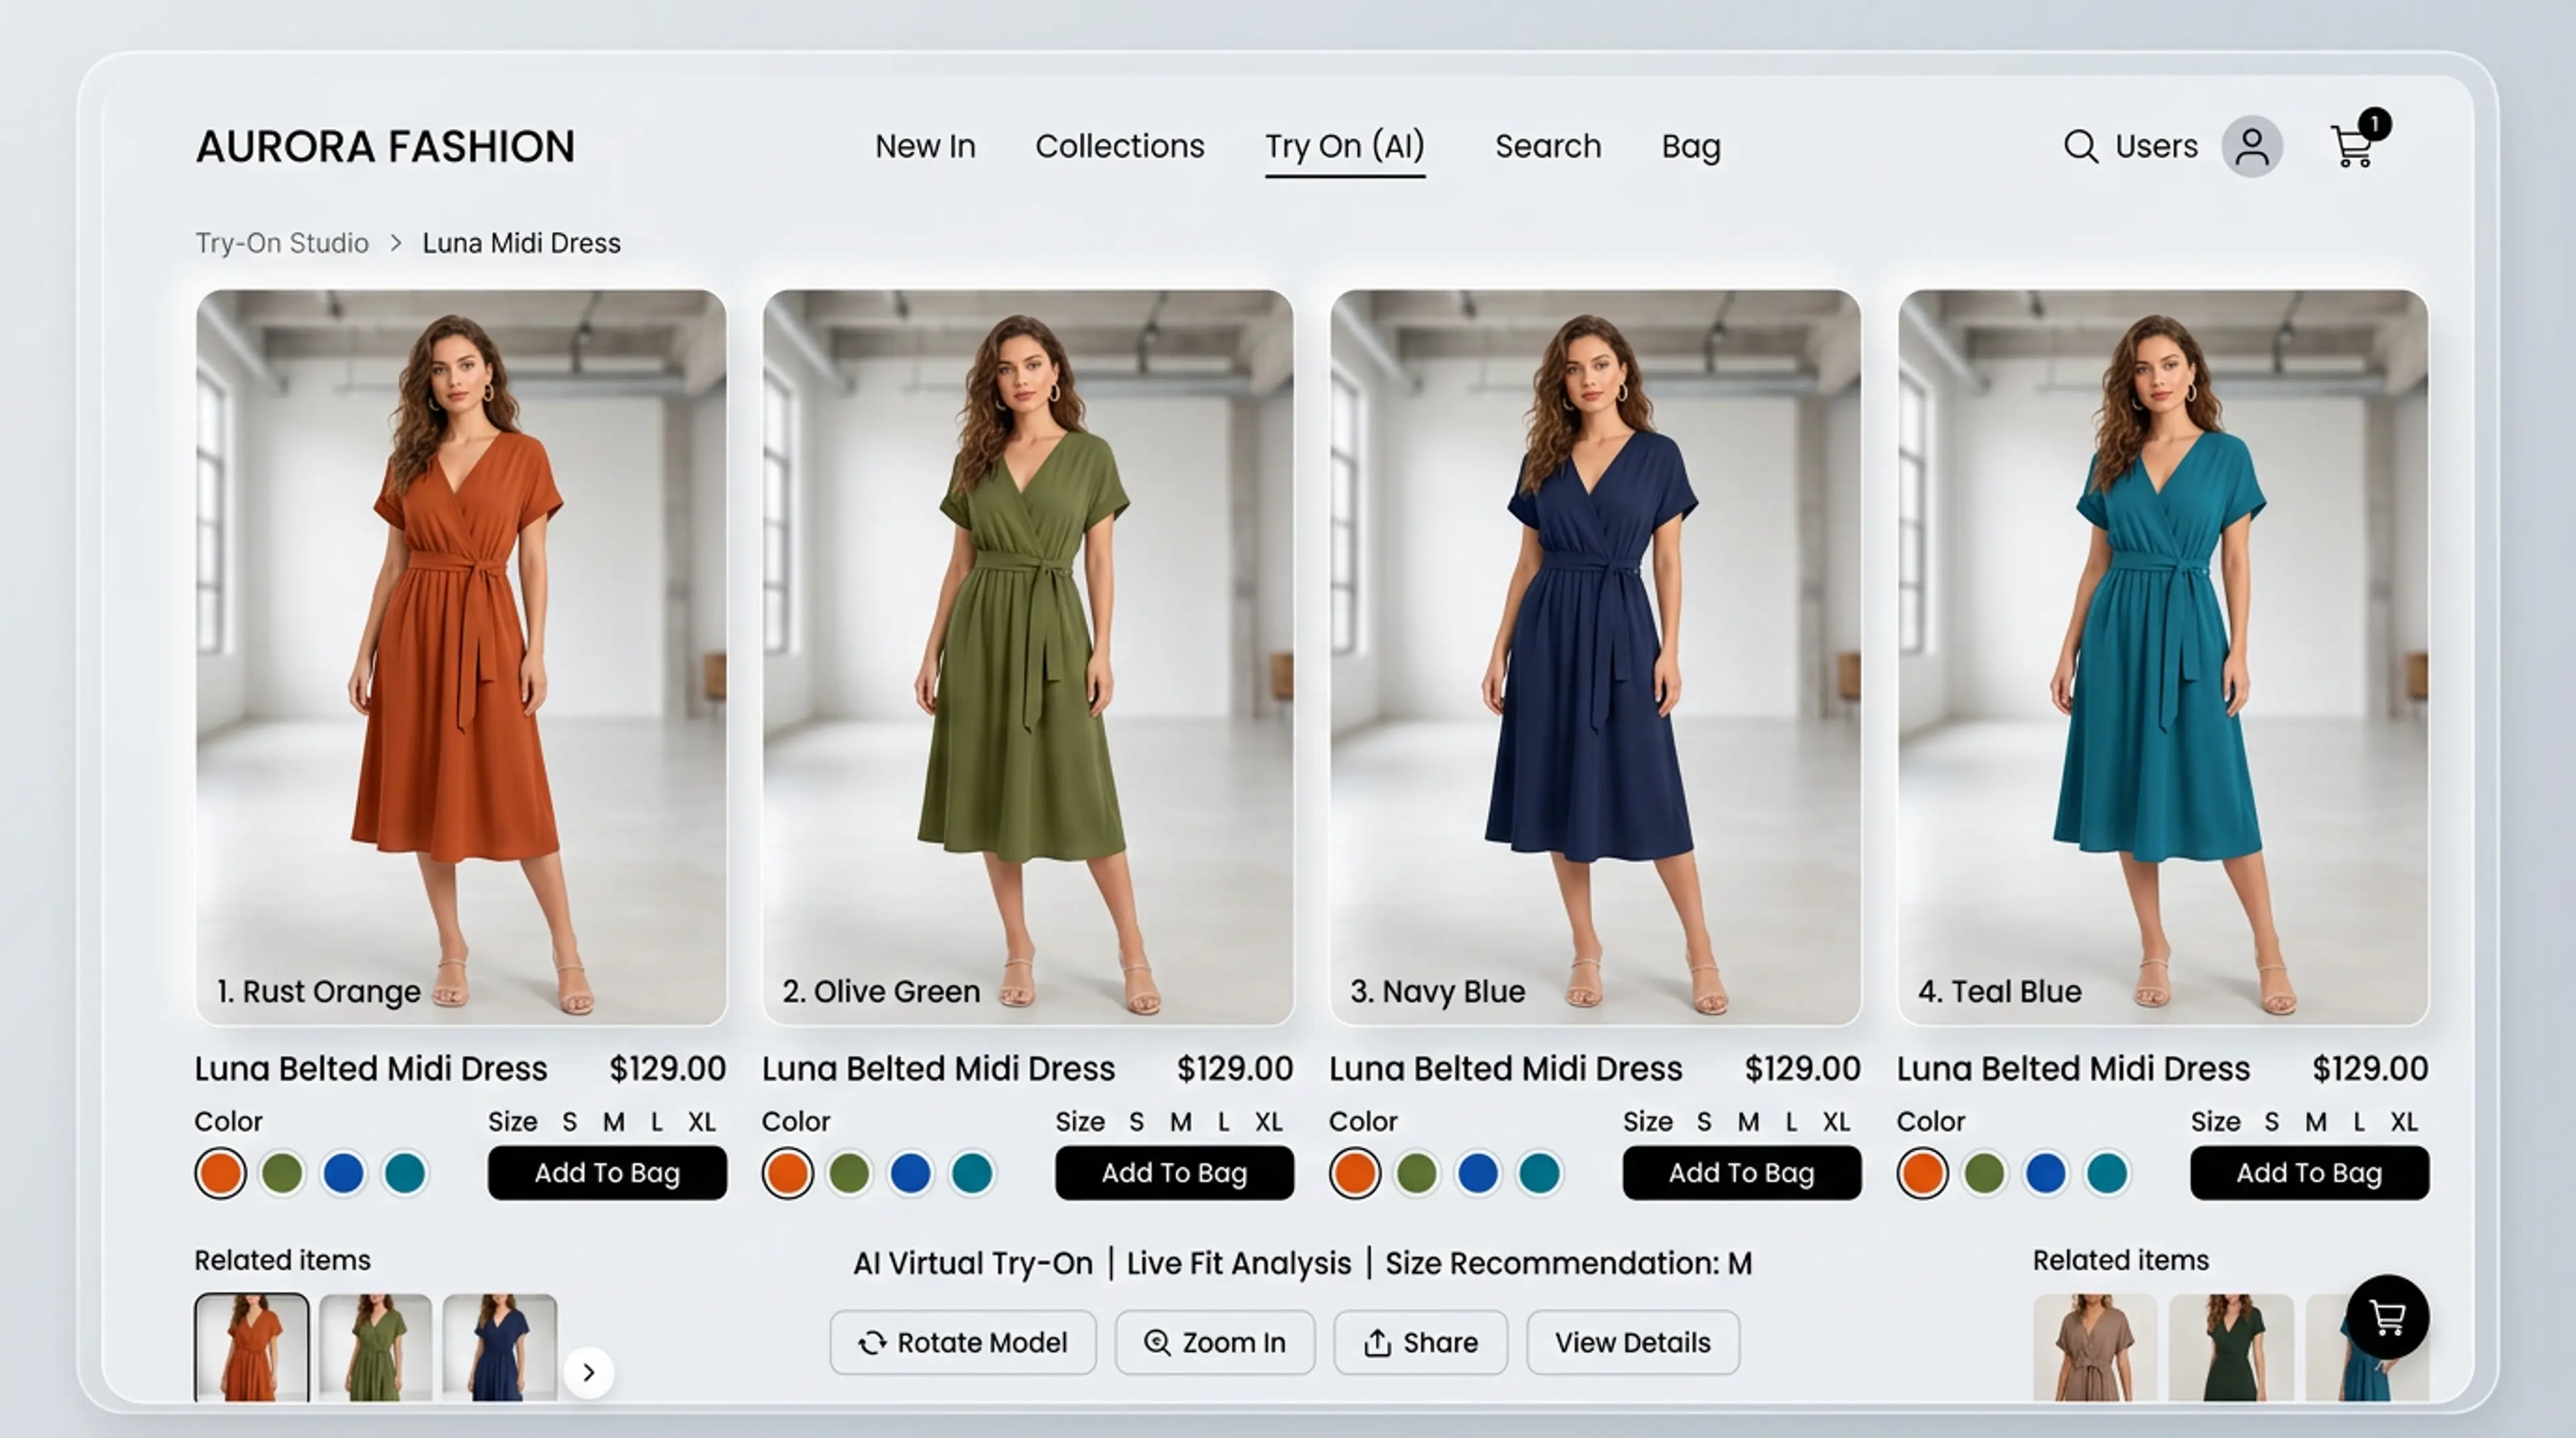
Task: Click the search magnifier icon
Action: 2080,146
